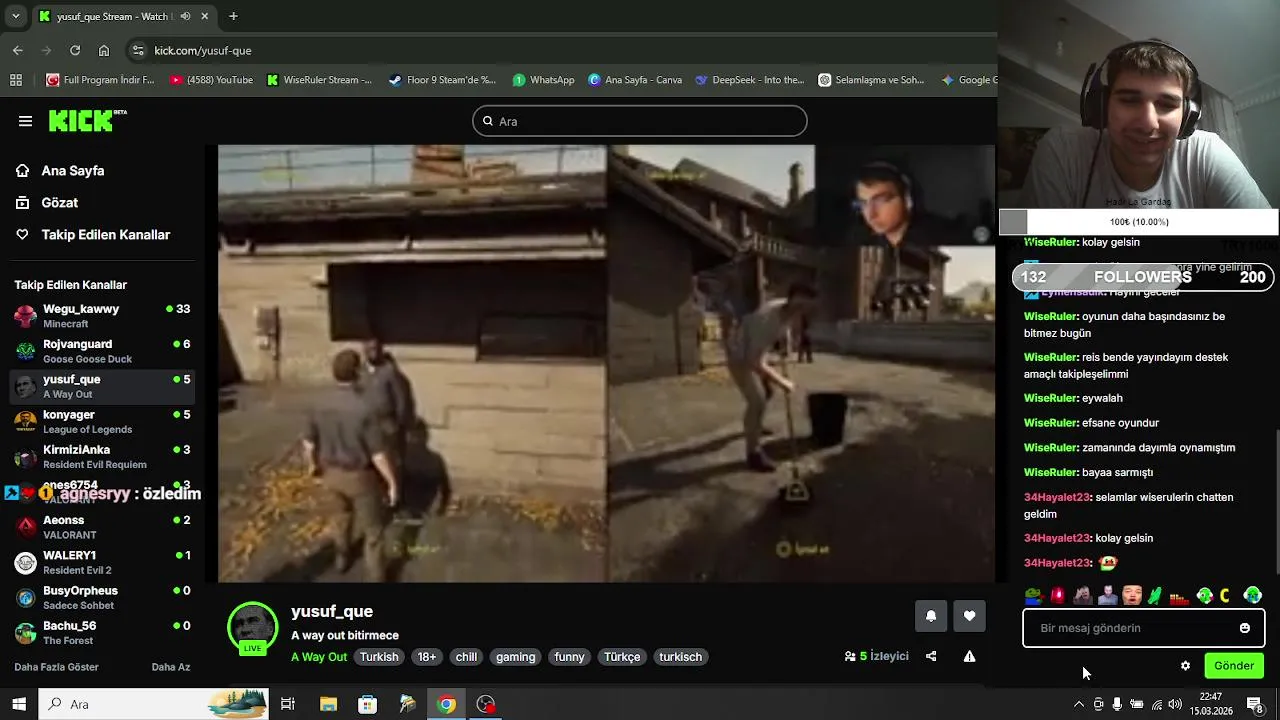
Task: Open Rojvanguard Goose Goose Duck channel
Action: [x=101, y=351]
